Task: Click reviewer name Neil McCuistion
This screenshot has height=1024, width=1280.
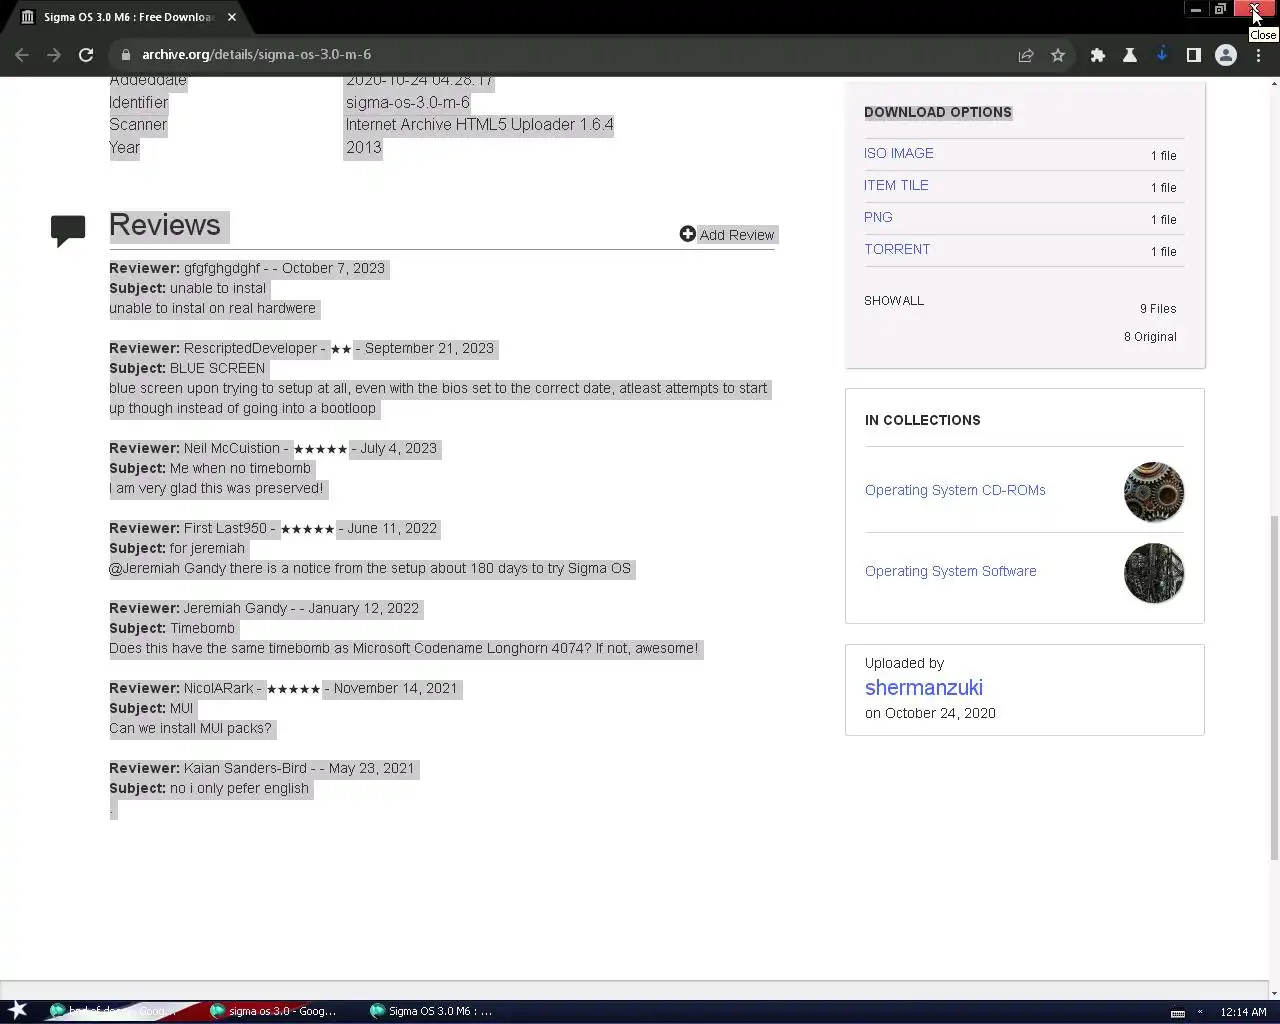Action: [x=232, y=448]
